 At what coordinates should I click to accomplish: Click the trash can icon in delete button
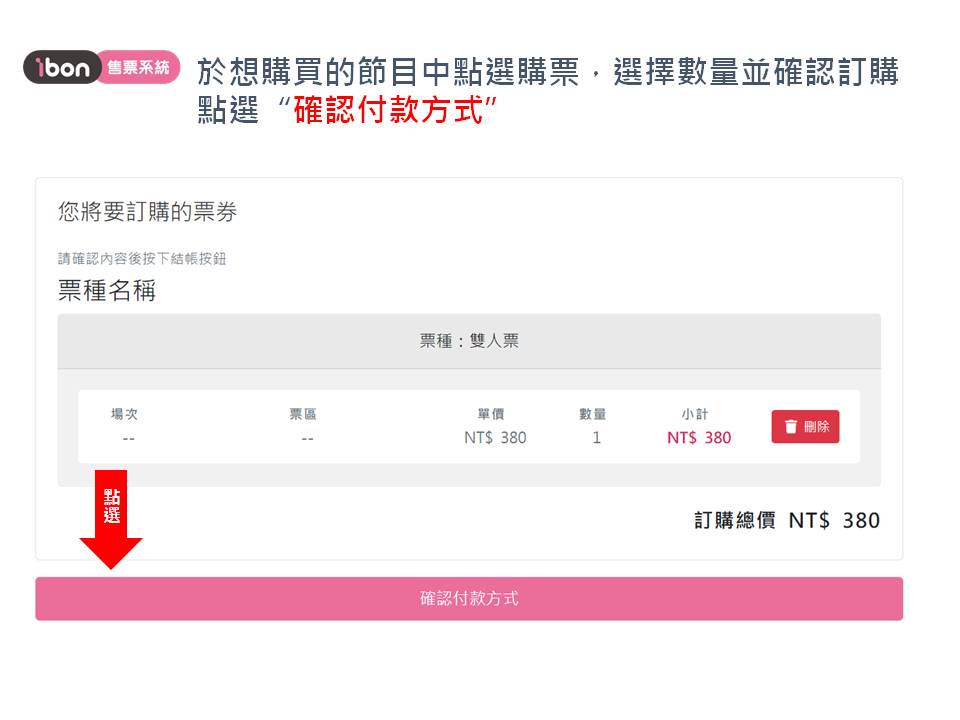(x=791, y=427)
